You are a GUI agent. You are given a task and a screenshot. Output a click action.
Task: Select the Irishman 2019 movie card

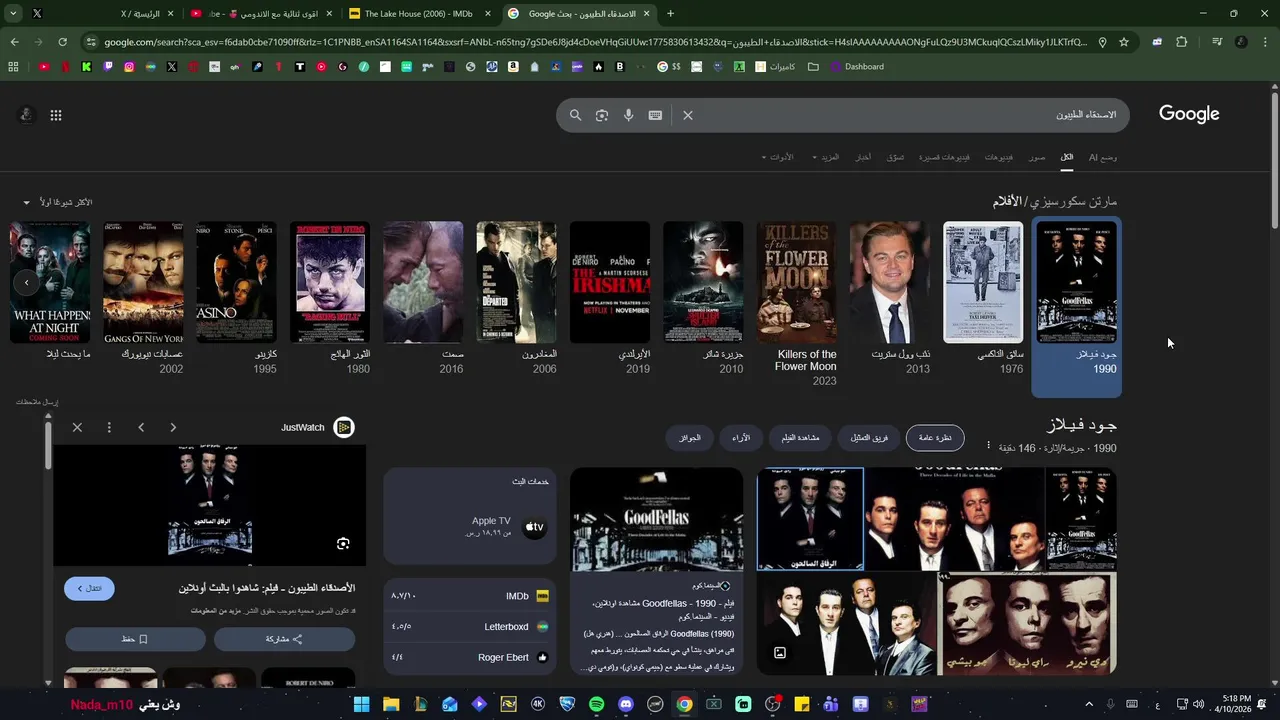click(610, 298)
